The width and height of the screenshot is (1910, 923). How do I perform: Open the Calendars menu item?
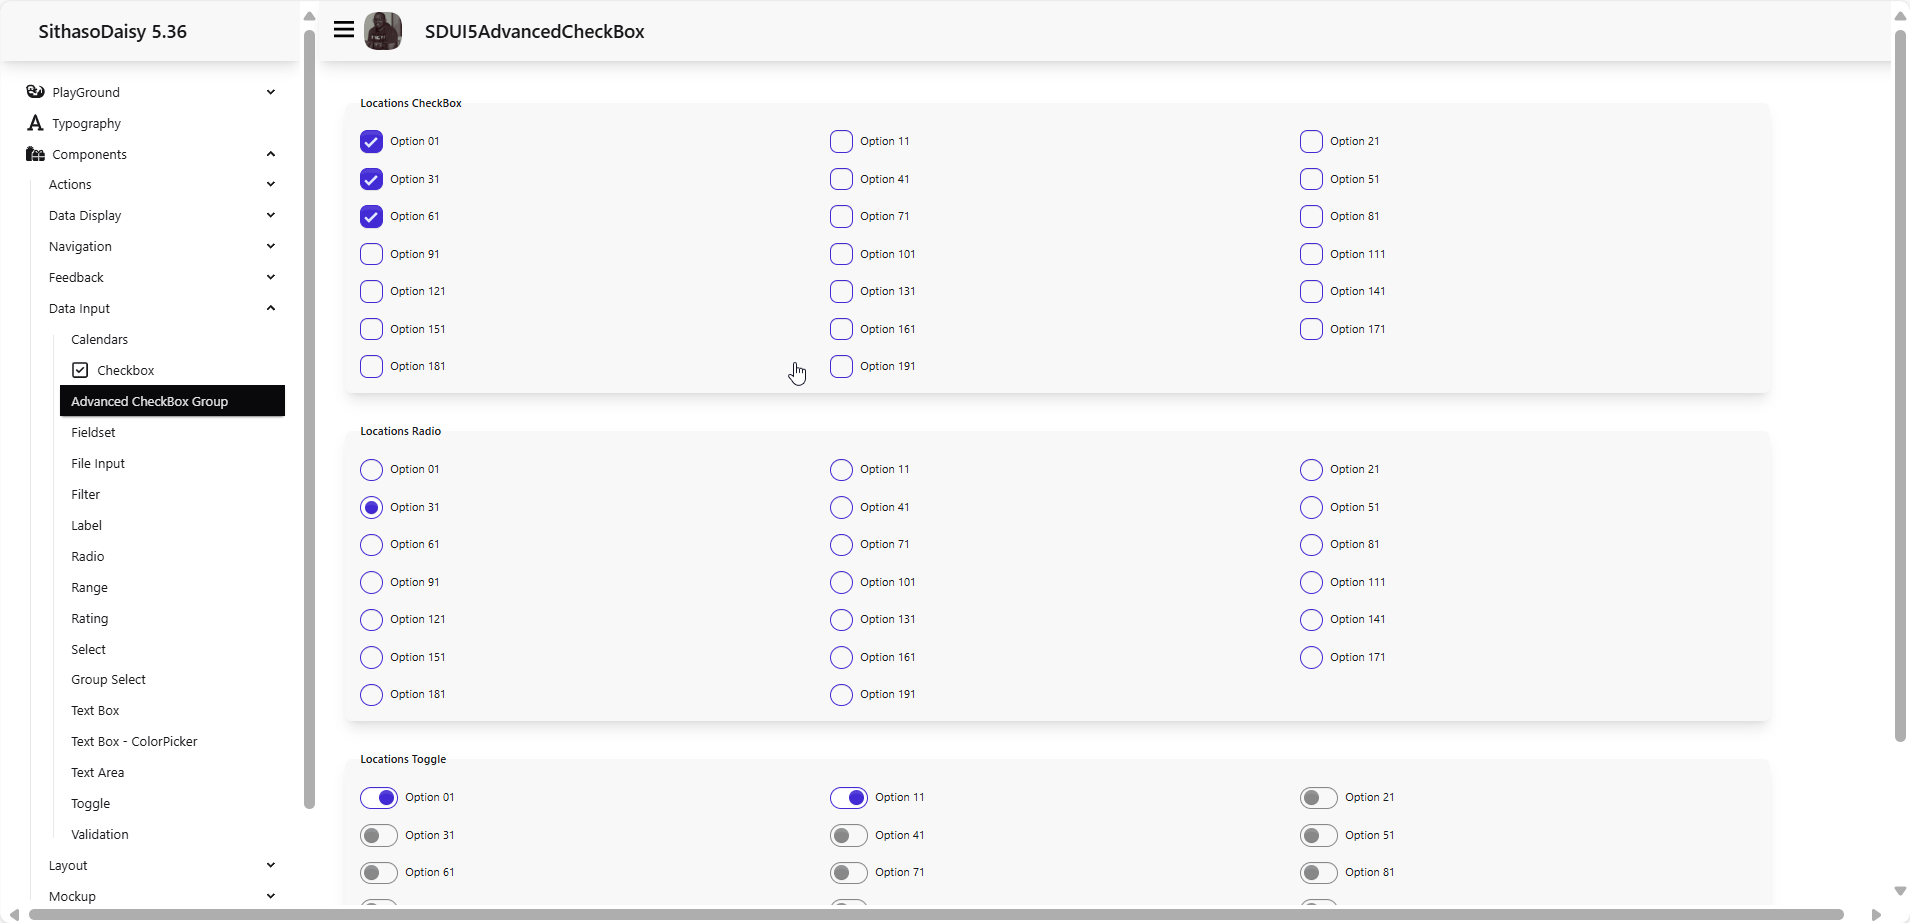point(100,339)
